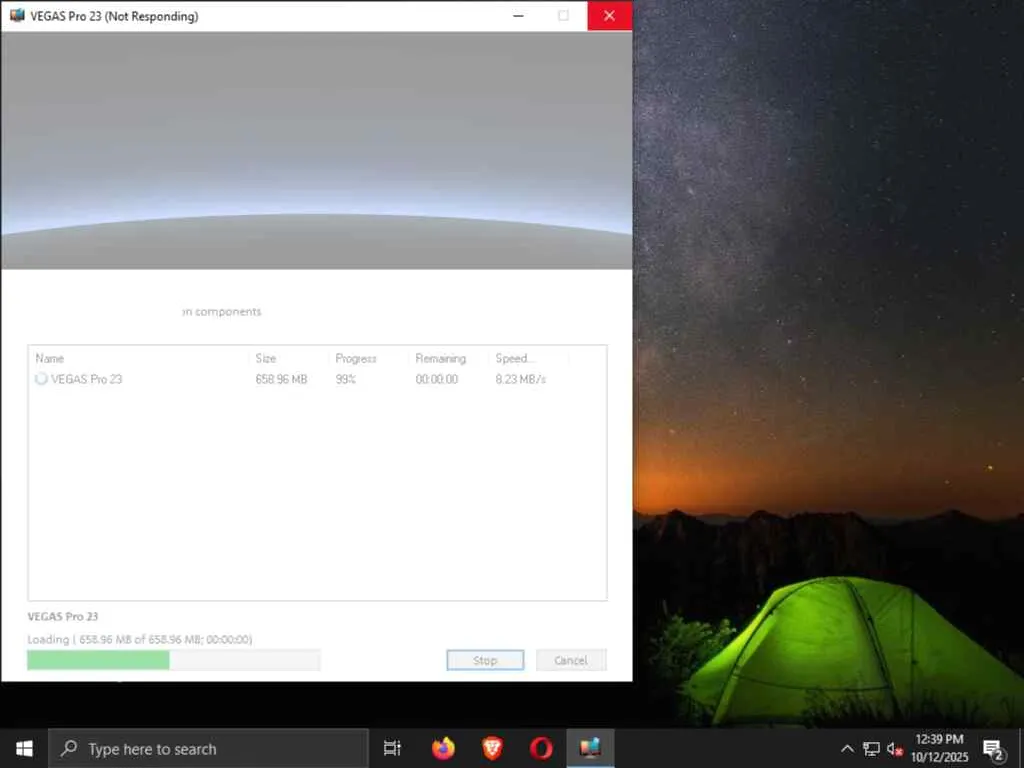
Task: Click the Cancel button in installer
Action: (x=571, y=660)
